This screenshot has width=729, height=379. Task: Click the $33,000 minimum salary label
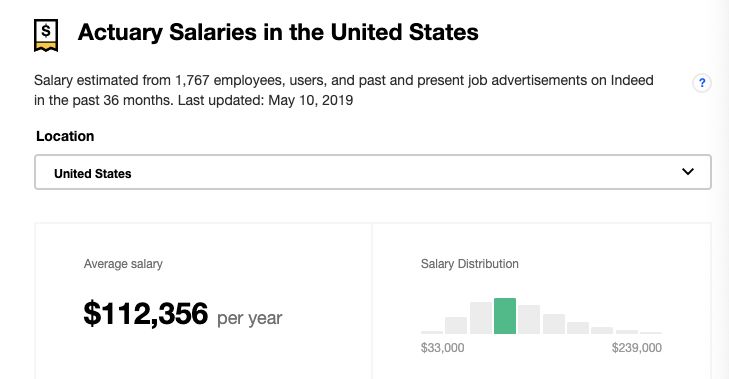(443, 348)
